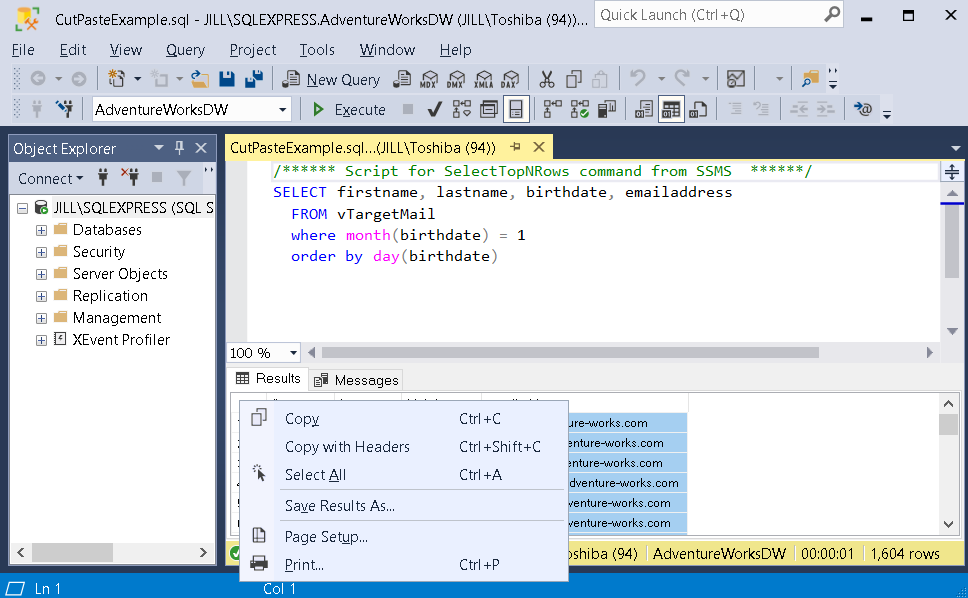The height and width of the screenshot is (598, 968).
Task: Open the 100 % zoom dropdown
Action: click(293, 353)
